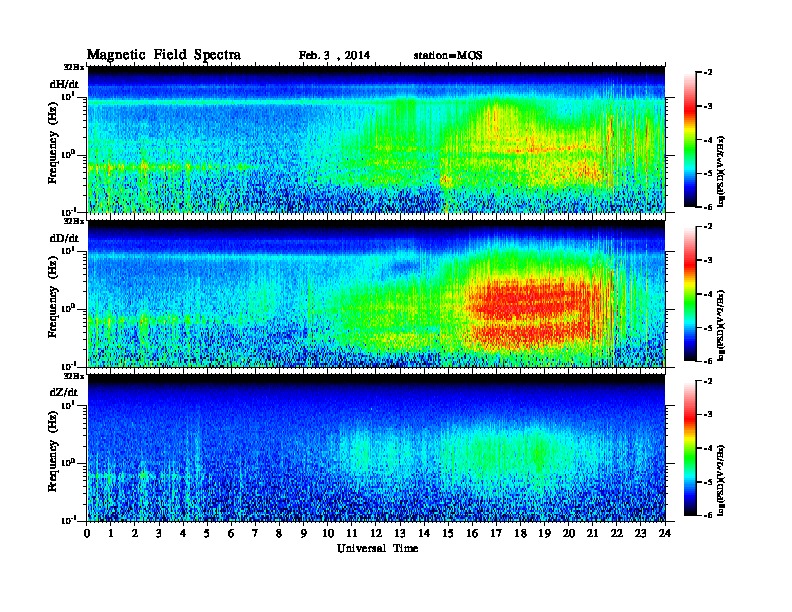The image size is (792, 612).
Task: Select the dH/dt panel label
Action: [x=64, y=84]
